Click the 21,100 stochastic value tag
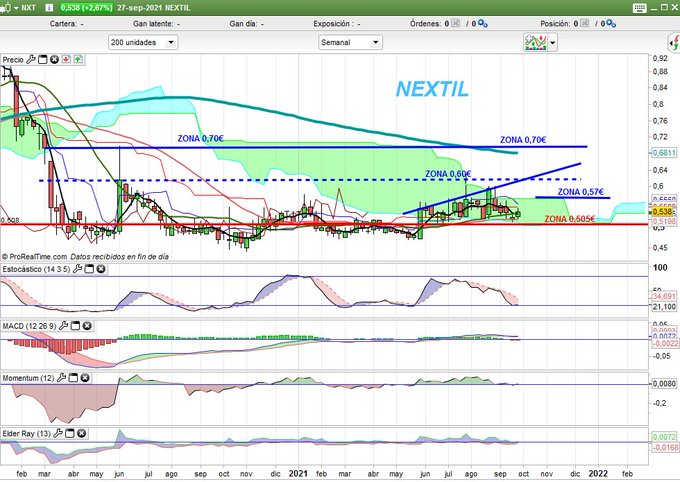 [x=664, y=306]
